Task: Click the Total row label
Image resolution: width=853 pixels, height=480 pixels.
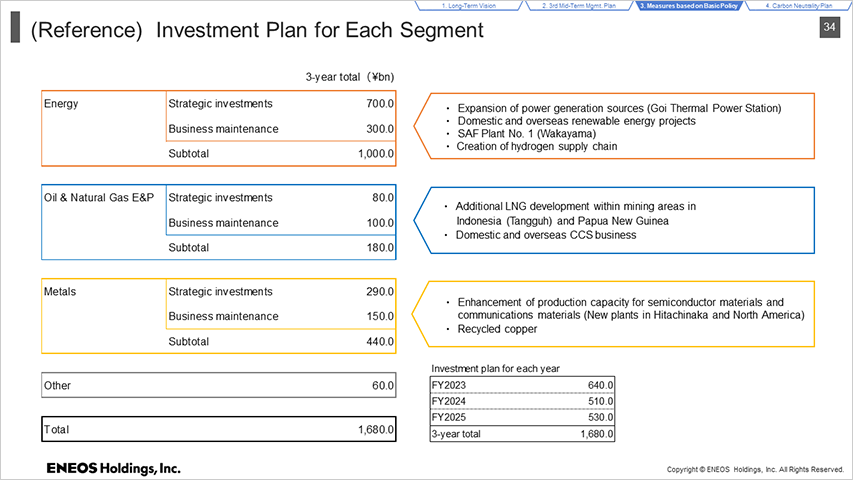Action: (x=56, y=429)
